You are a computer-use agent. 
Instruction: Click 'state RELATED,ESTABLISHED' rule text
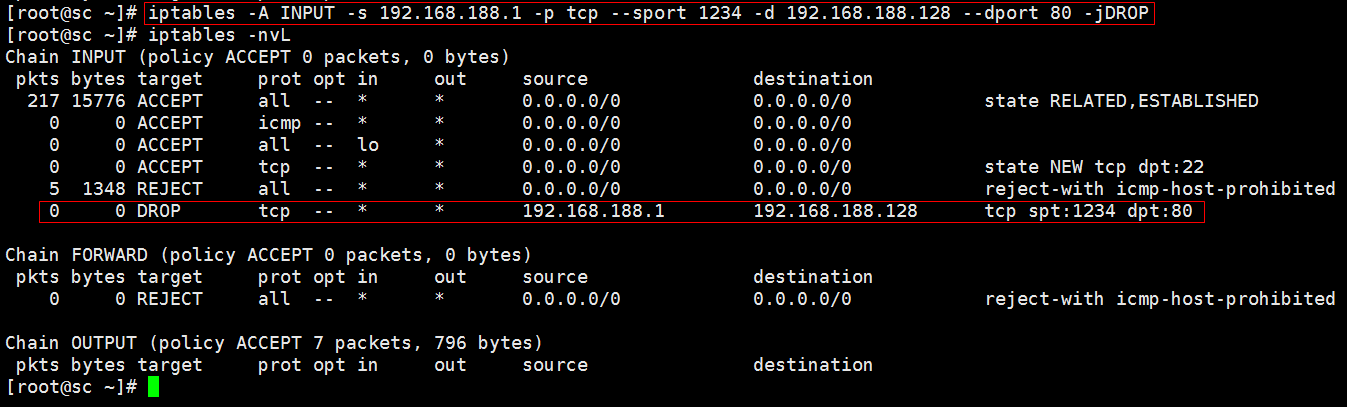click(x=1121, y=101)
